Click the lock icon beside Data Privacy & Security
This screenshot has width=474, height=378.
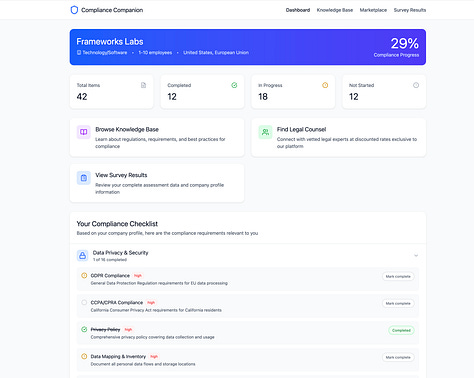tap(83, 256)
